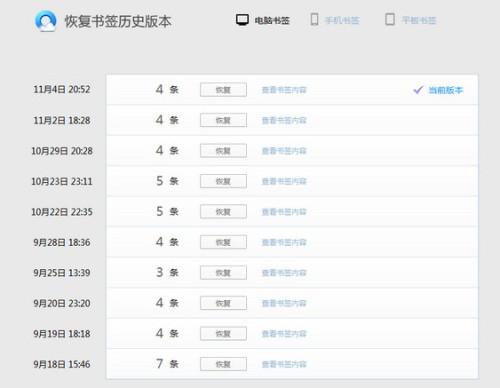Screen dimensions: 500x388
Task: View bookmark contents for 10月22日 22:35
Action: 284,212
